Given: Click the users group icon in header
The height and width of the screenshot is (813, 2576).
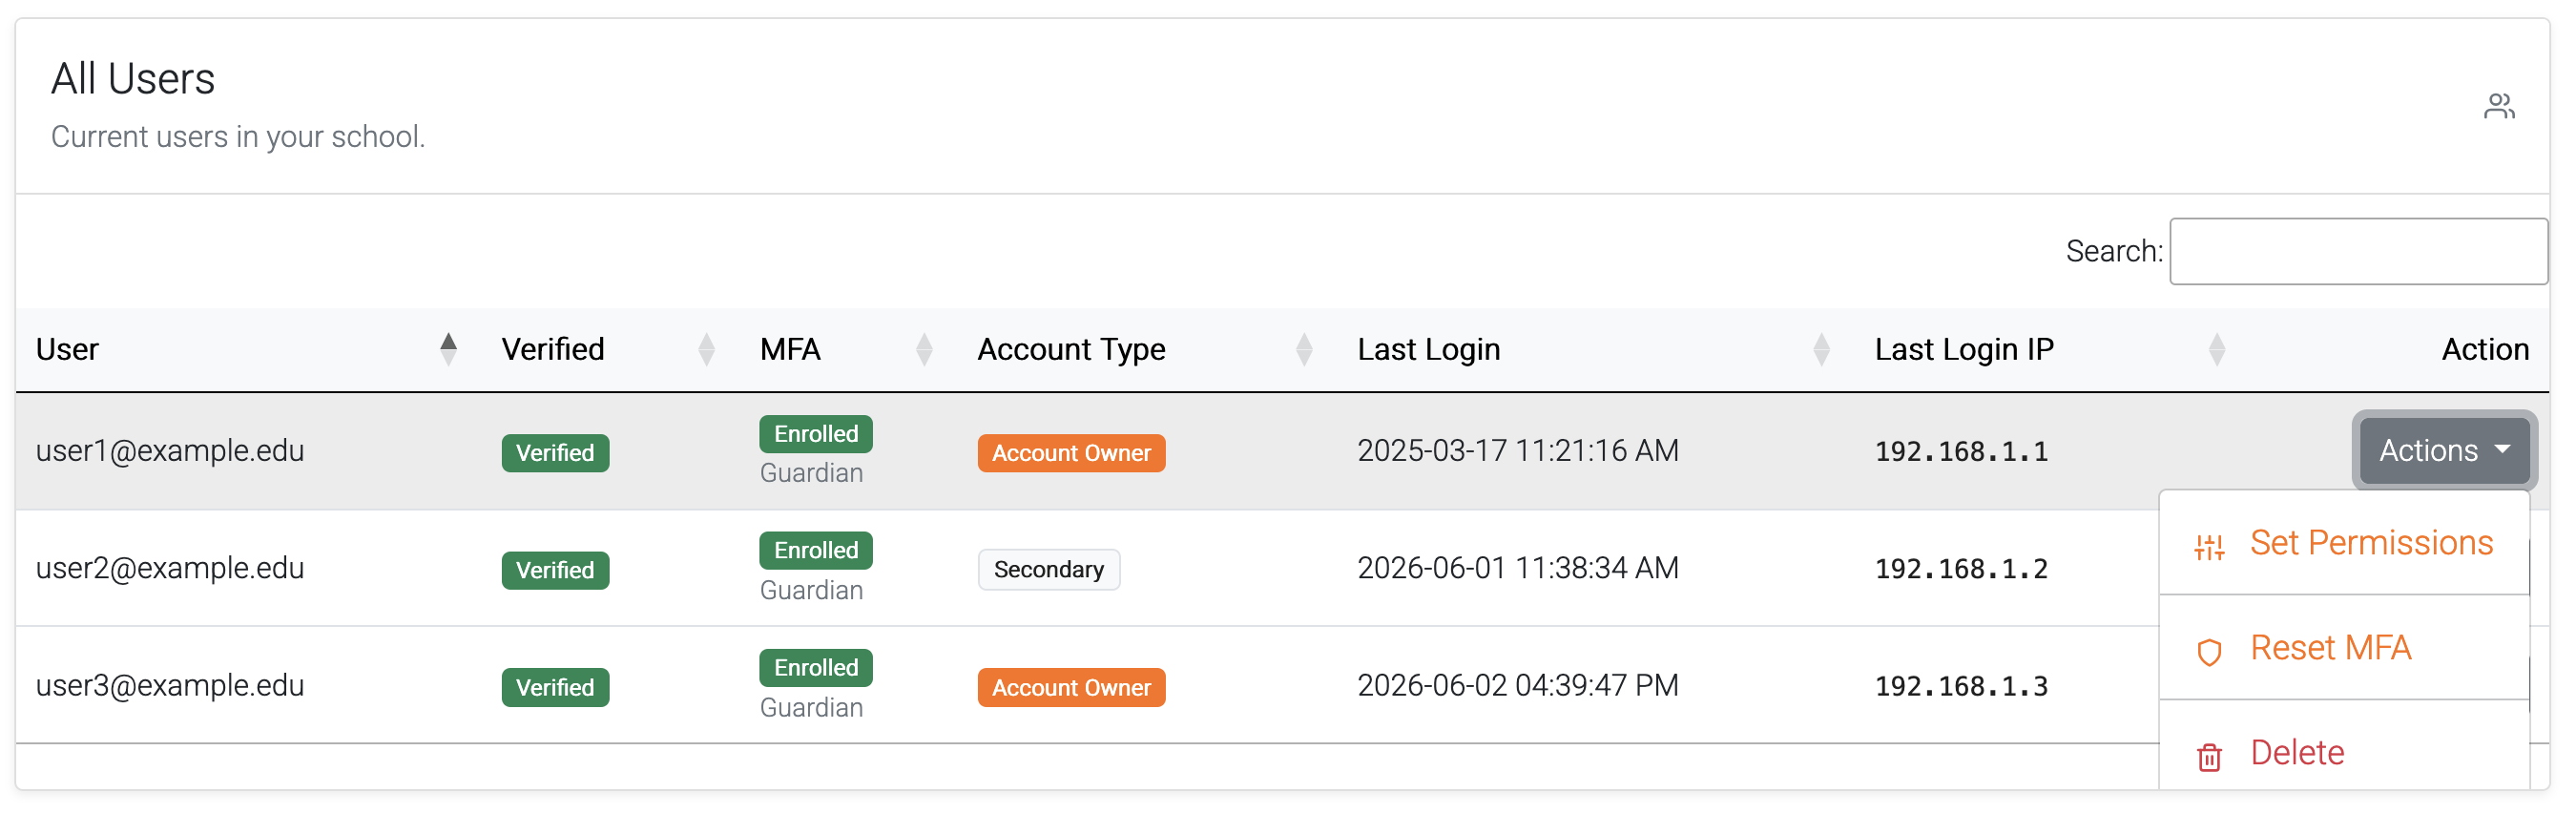Looking at the screenshot, I should pyautogui.click(x=2498, y=106).
